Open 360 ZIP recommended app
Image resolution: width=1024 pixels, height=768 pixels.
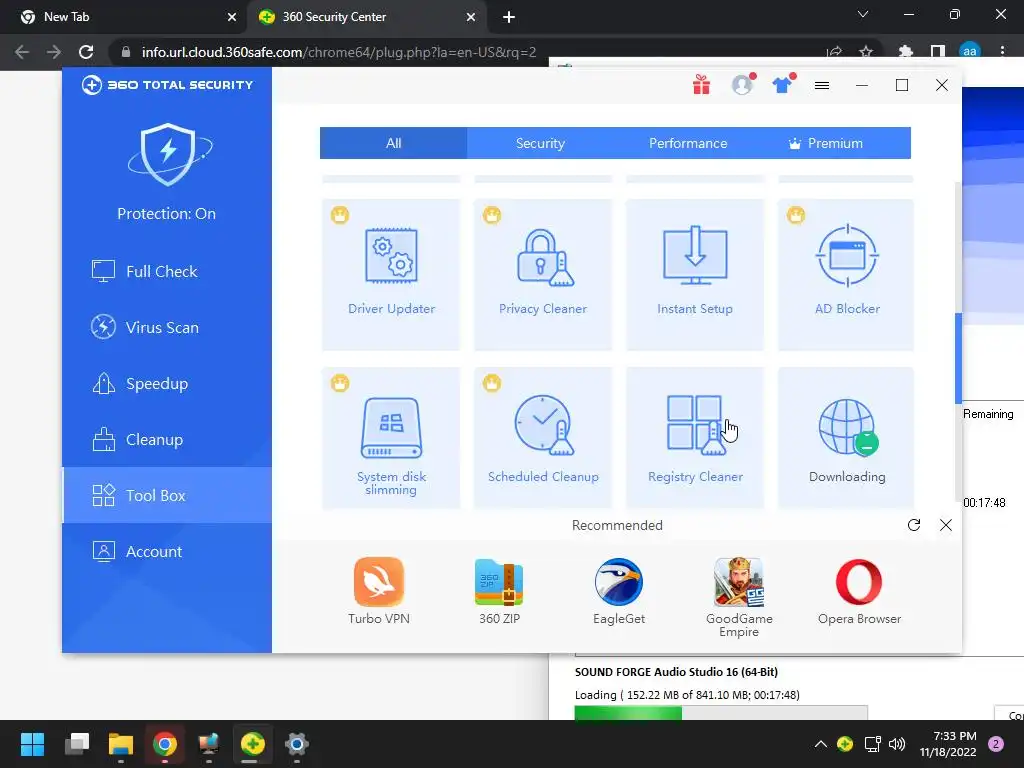click(x=499, y=591)
